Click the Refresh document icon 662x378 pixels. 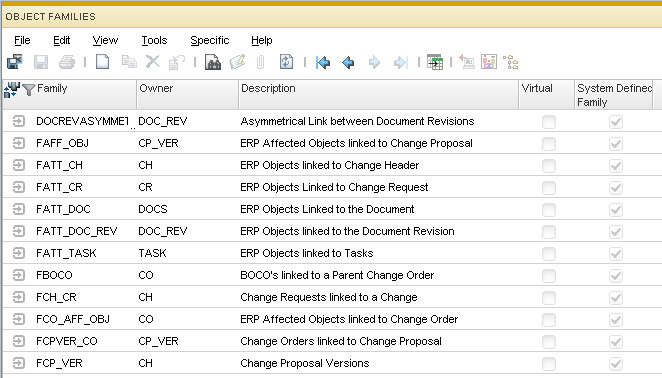coord(286,62)
